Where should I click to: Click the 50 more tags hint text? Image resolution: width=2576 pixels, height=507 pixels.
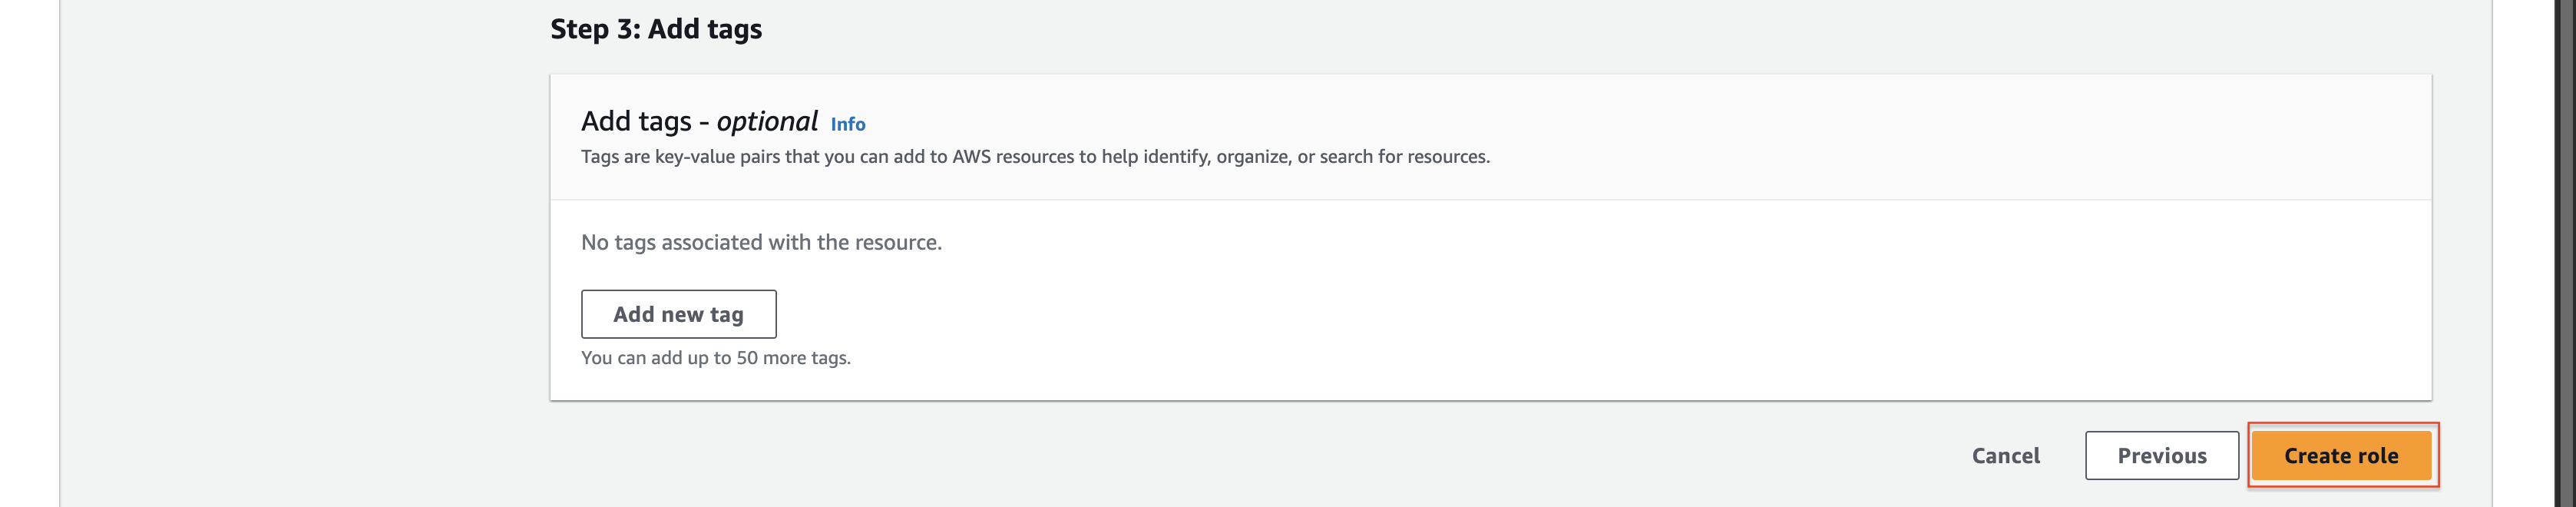tap(716, 358)
